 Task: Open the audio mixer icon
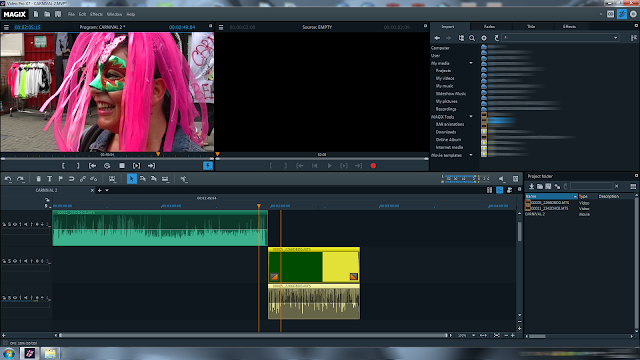point(515,179)
